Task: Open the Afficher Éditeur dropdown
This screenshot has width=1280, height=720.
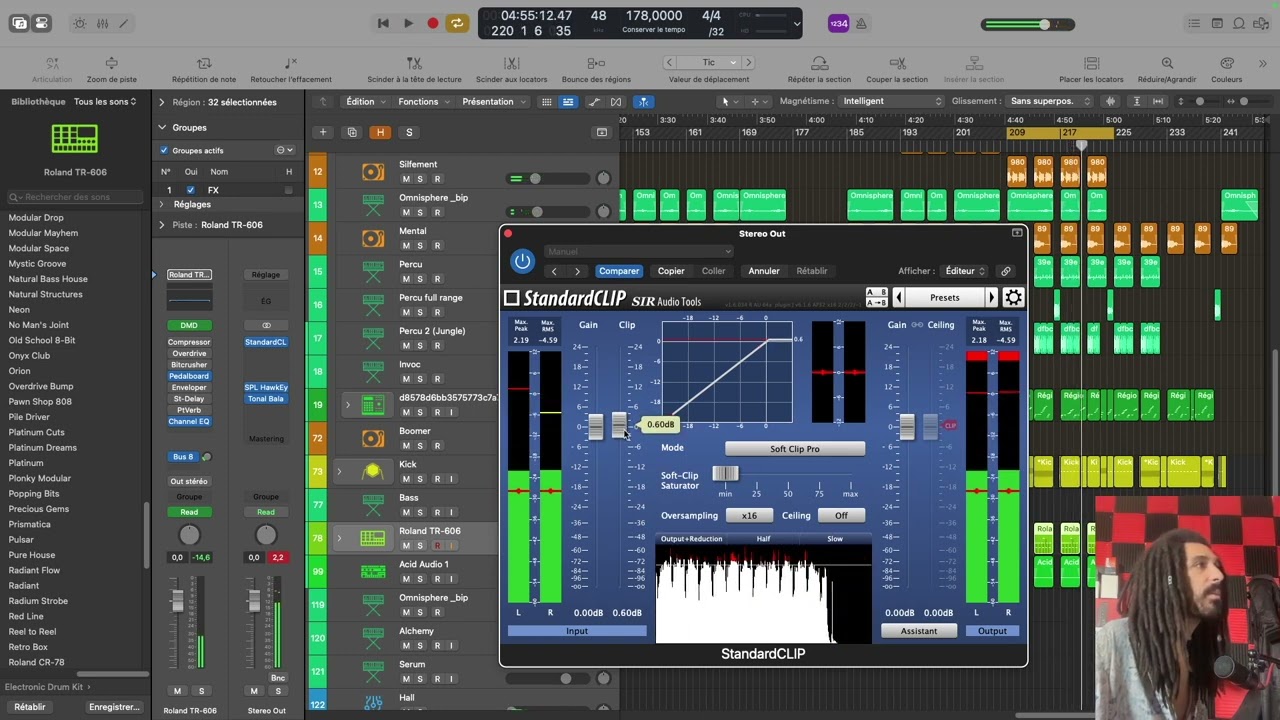Action: 965,271
